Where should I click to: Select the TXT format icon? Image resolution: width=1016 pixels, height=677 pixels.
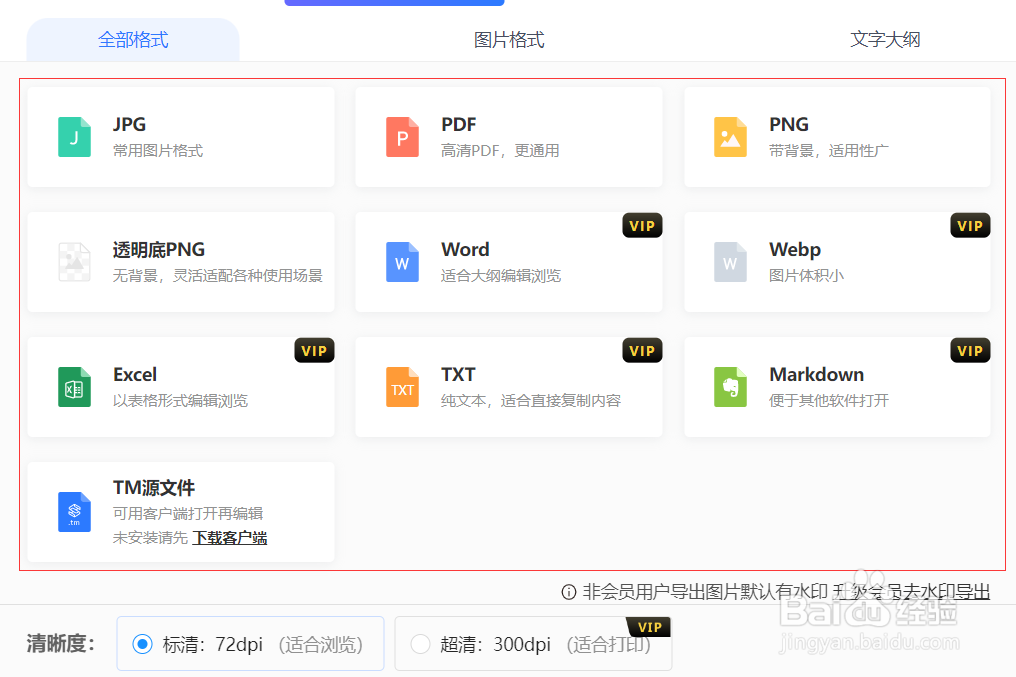pyautogui.click(x=402, y=387)
